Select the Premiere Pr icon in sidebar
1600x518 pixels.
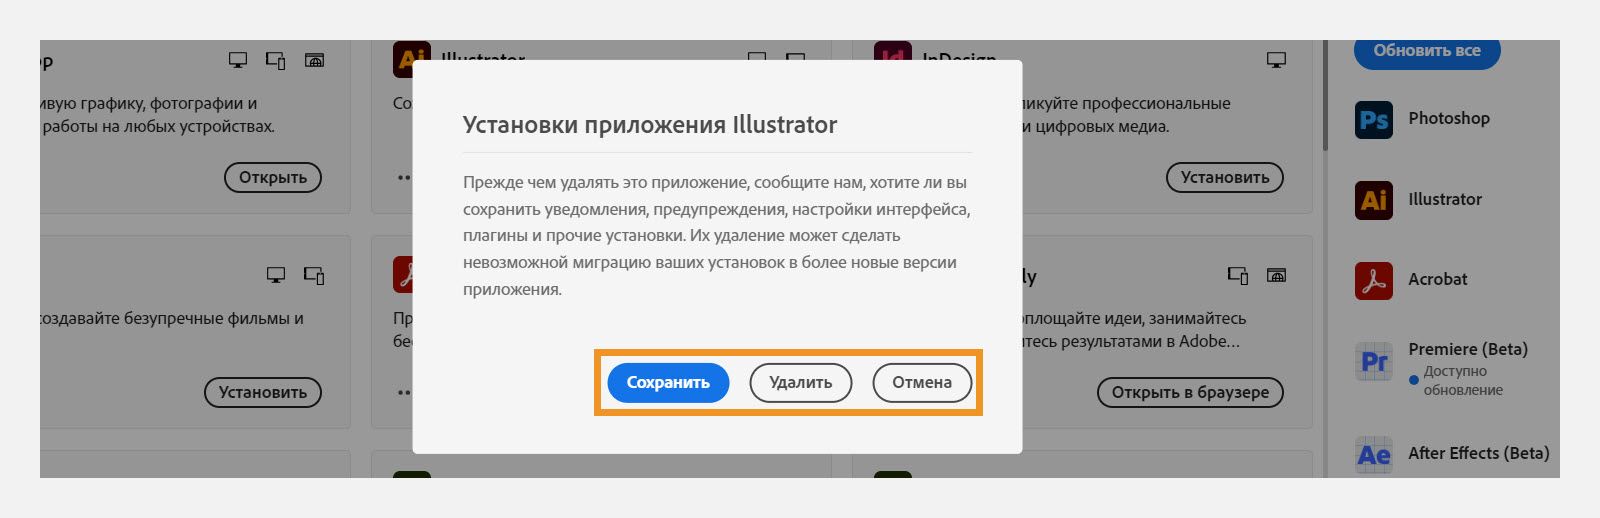[1374, 361]
